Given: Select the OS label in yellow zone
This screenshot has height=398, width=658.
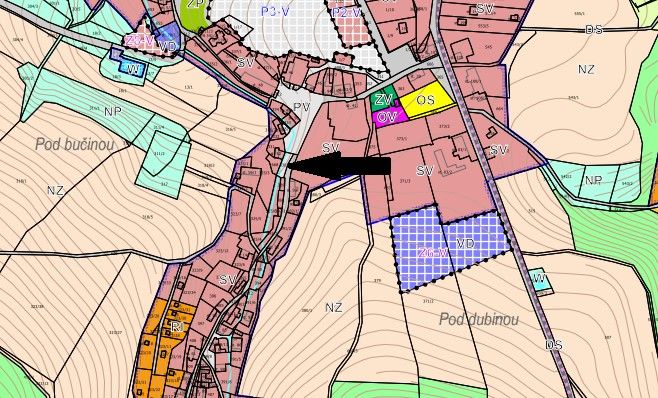Looking at the screenshot, I should tap(426, 100).
